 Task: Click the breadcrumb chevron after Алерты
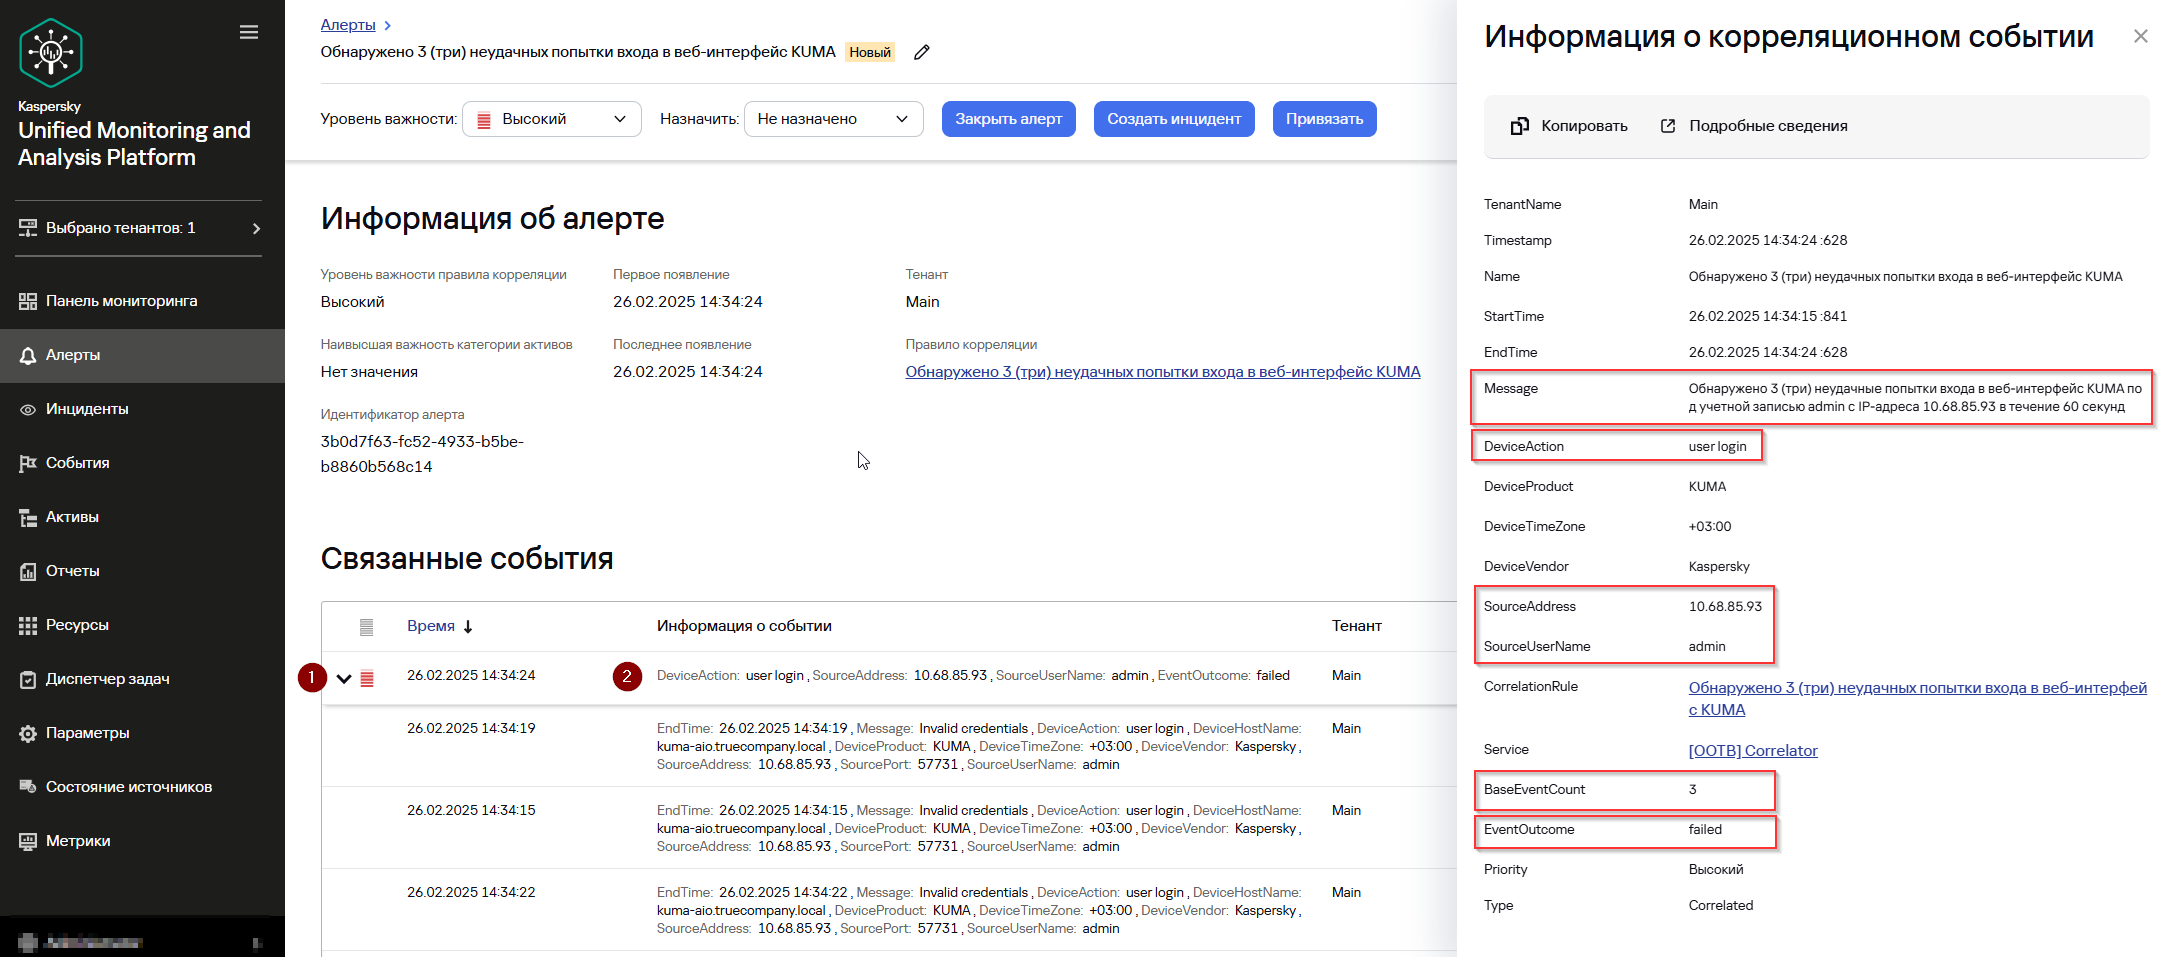(388, 25)
